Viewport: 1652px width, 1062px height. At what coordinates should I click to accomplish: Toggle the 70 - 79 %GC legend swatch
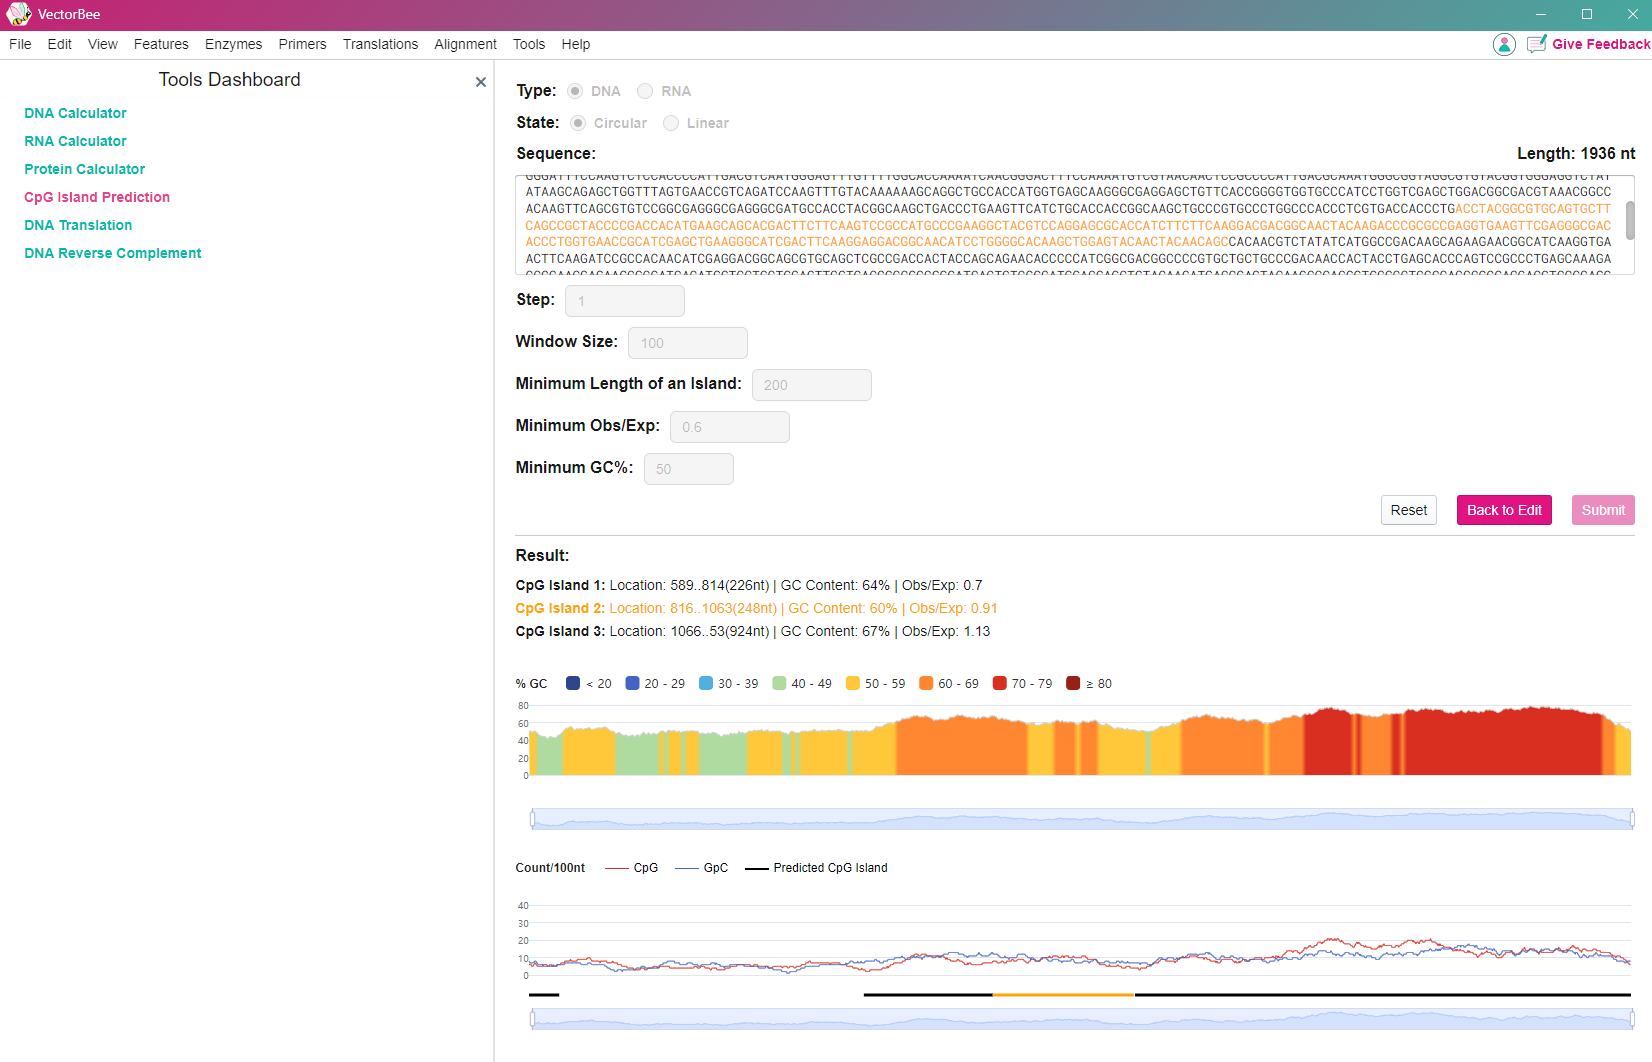pyautogui.click(x=1000, y=683)
